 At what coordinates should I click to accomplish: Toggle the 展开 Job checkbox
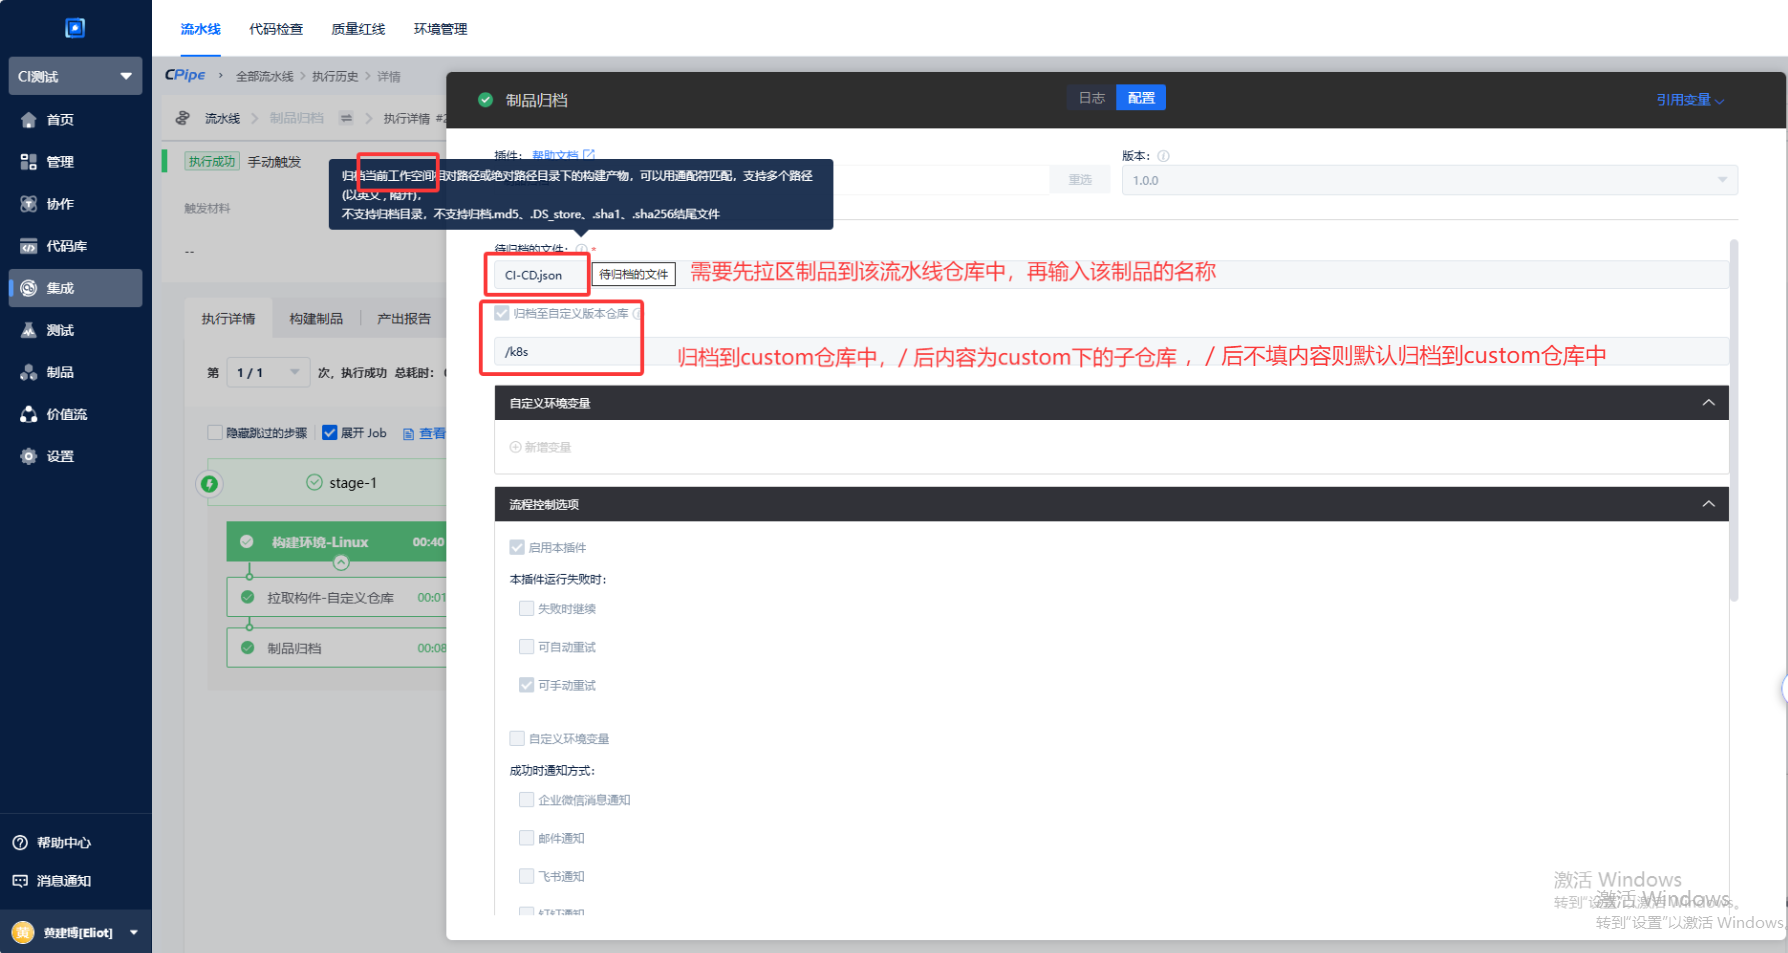[329, 433]
